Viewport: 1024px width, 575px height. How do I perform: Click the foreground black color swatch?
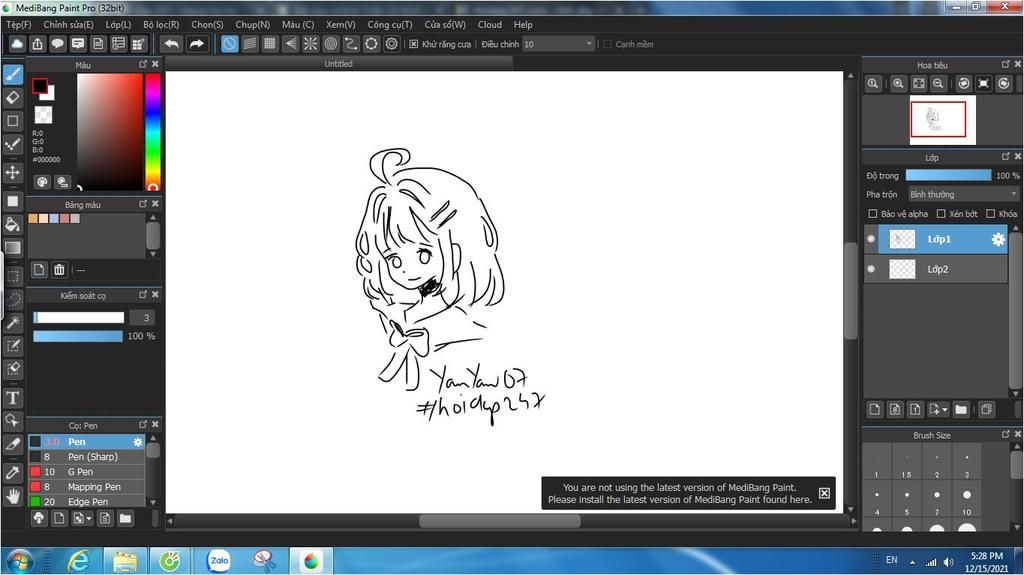[39, 86]
